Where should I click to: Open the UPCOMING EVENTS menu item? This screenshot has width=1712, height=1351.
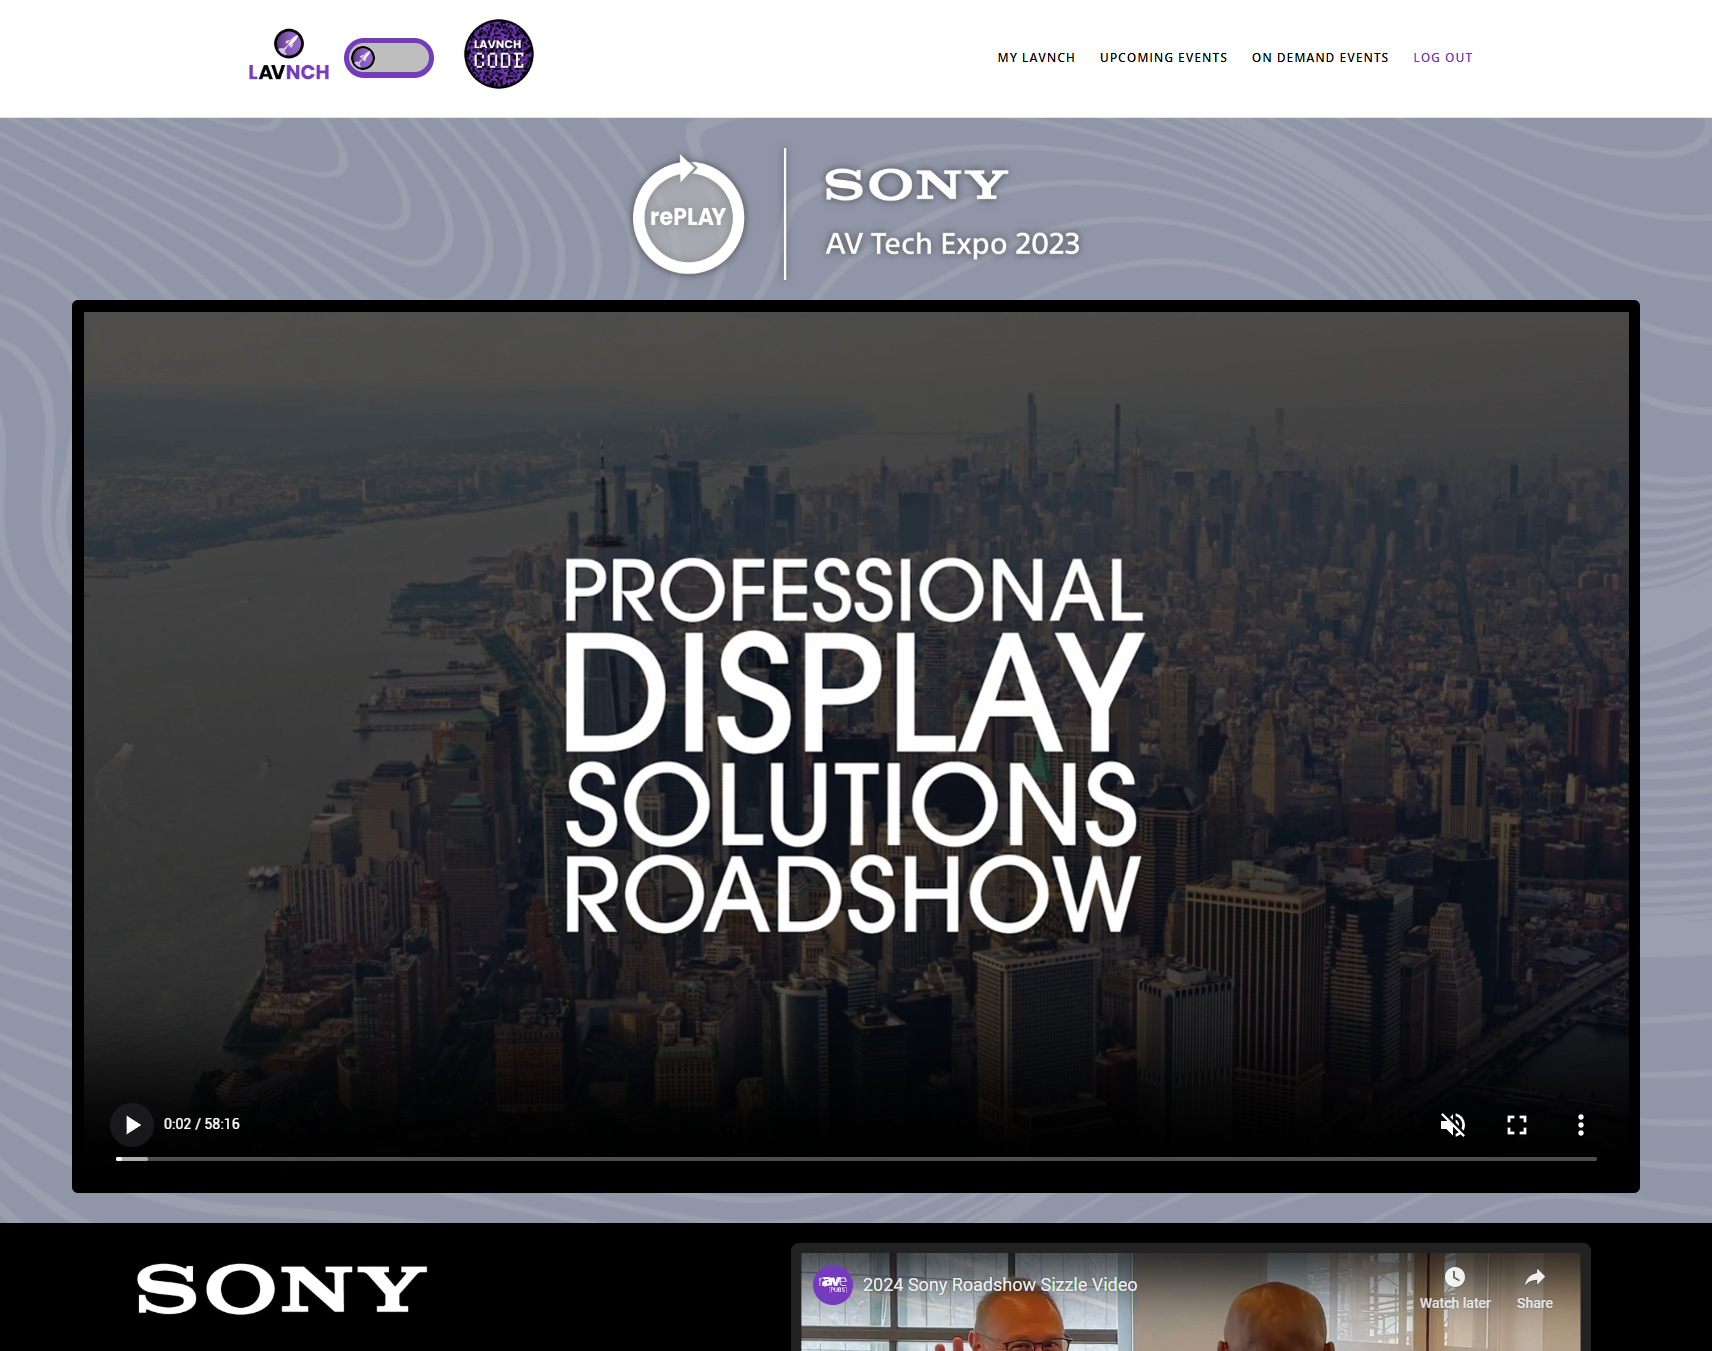[1163, 58]
